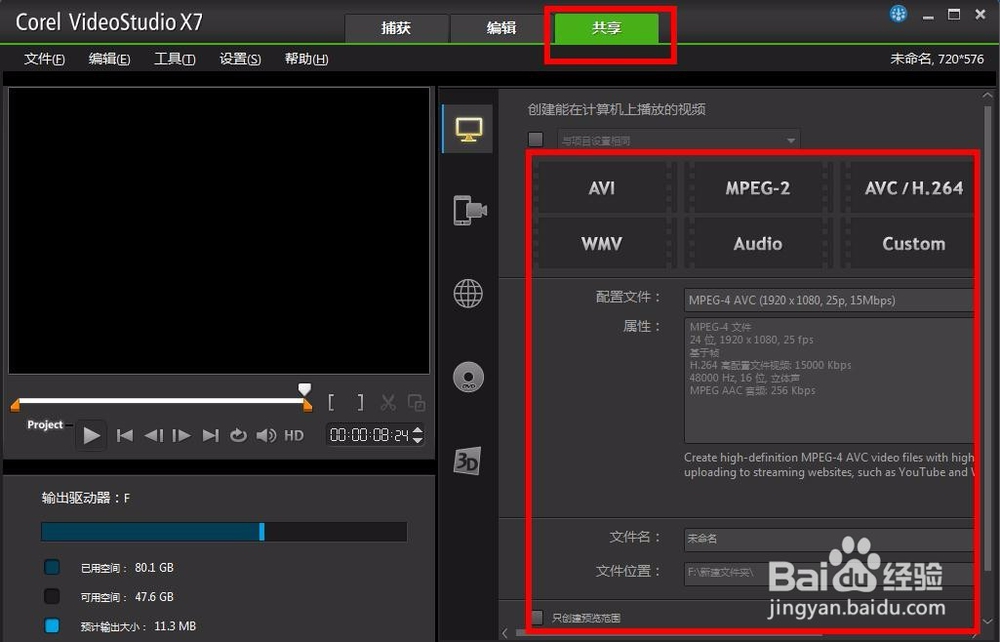The image size is (1000, 642).
Task: Click the available space black swatch
Action: (52, 596)
